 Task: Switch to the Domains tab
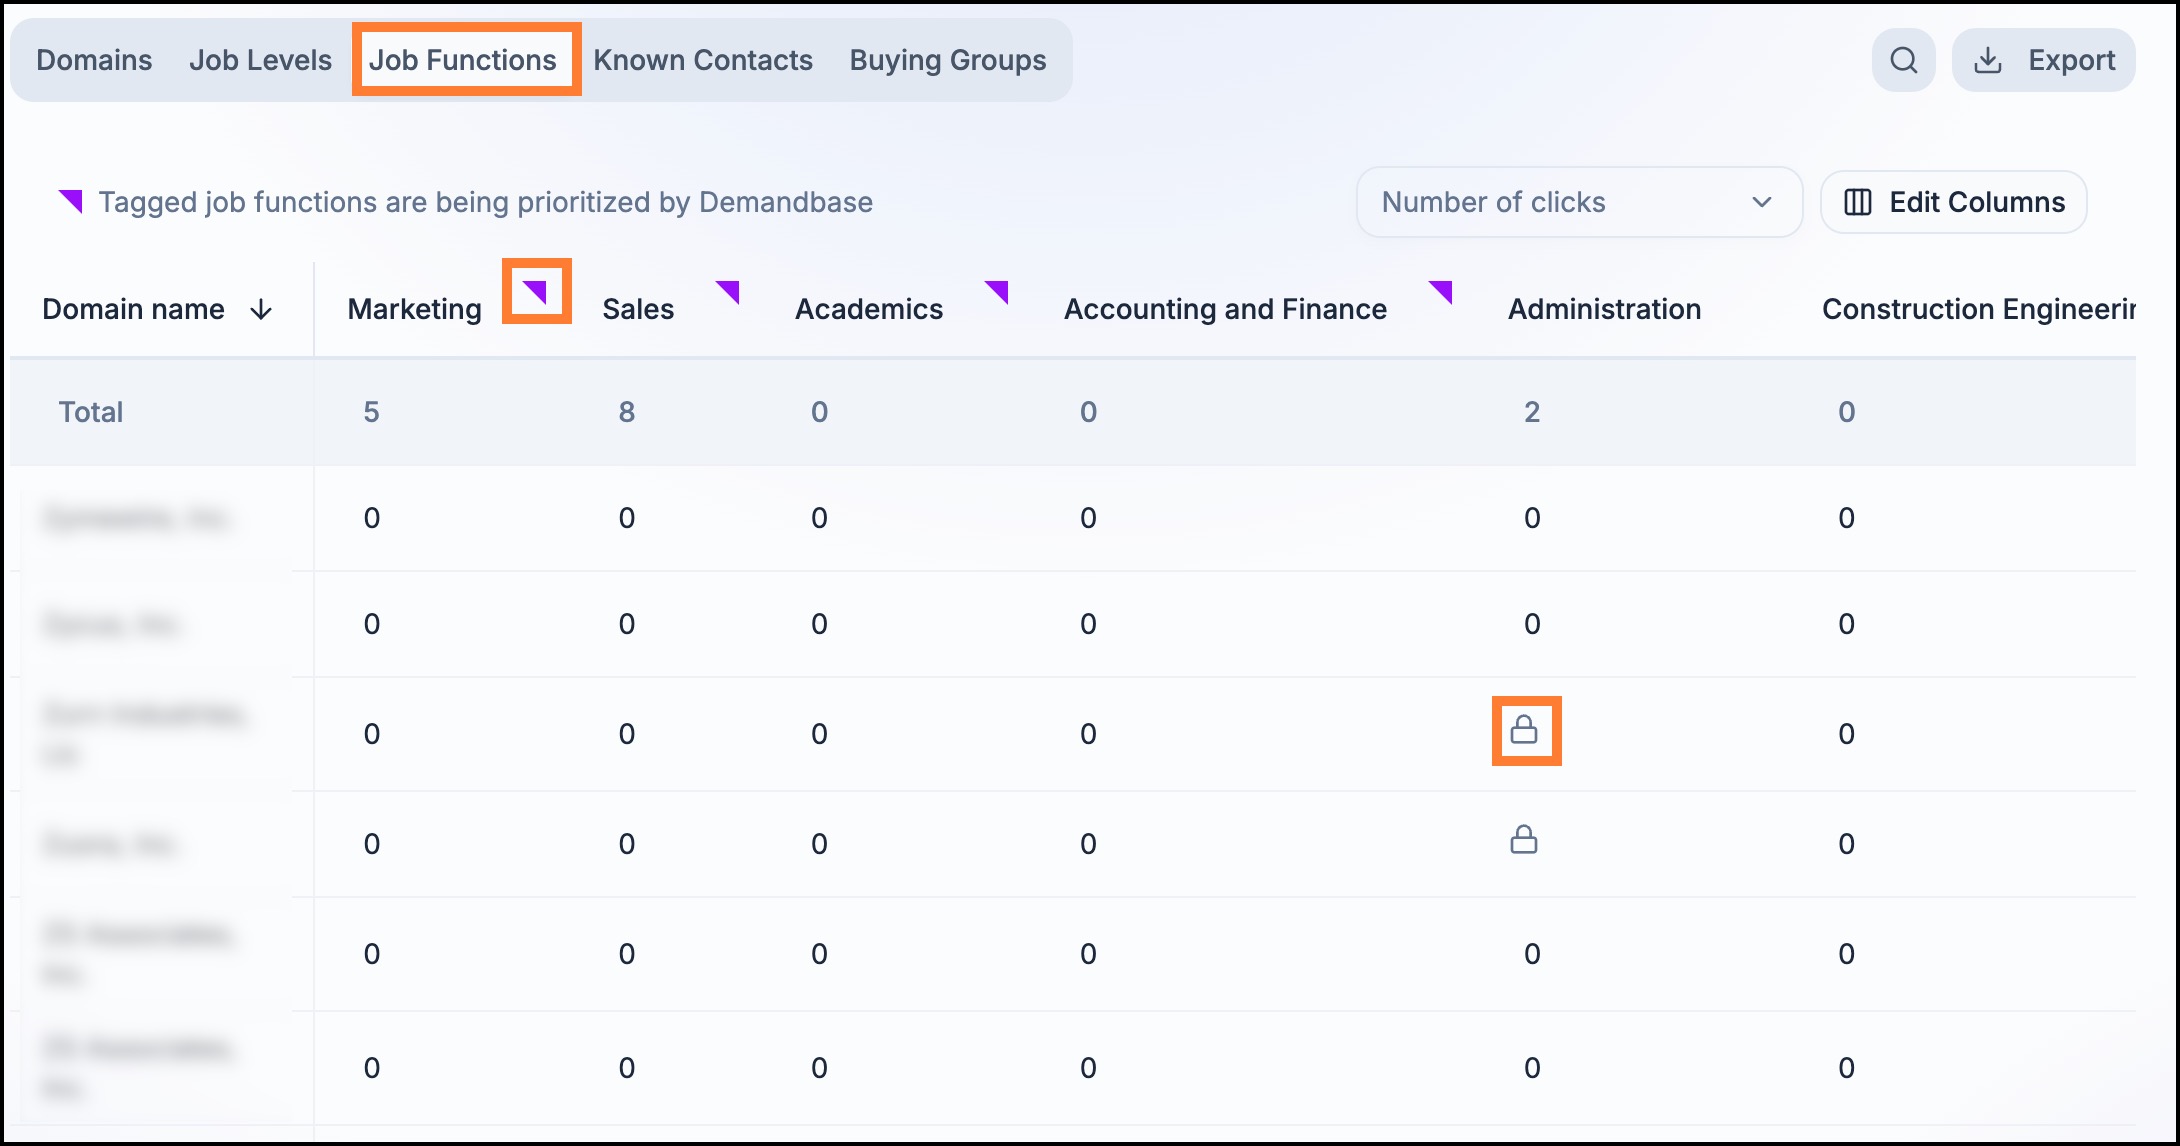click(94, 60)
